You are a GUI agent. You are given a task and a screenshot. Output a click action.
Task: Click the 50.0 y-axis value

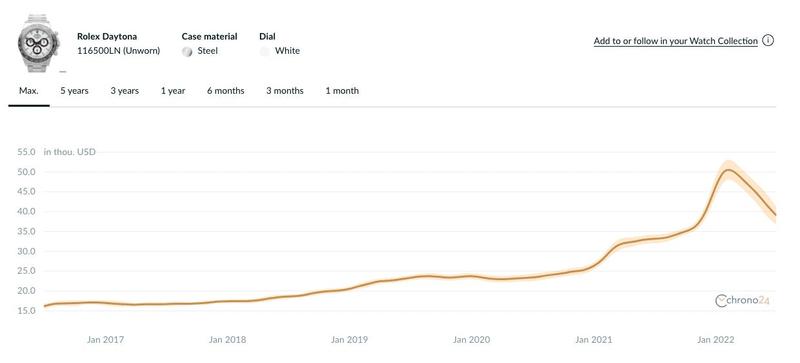(26, 172)
